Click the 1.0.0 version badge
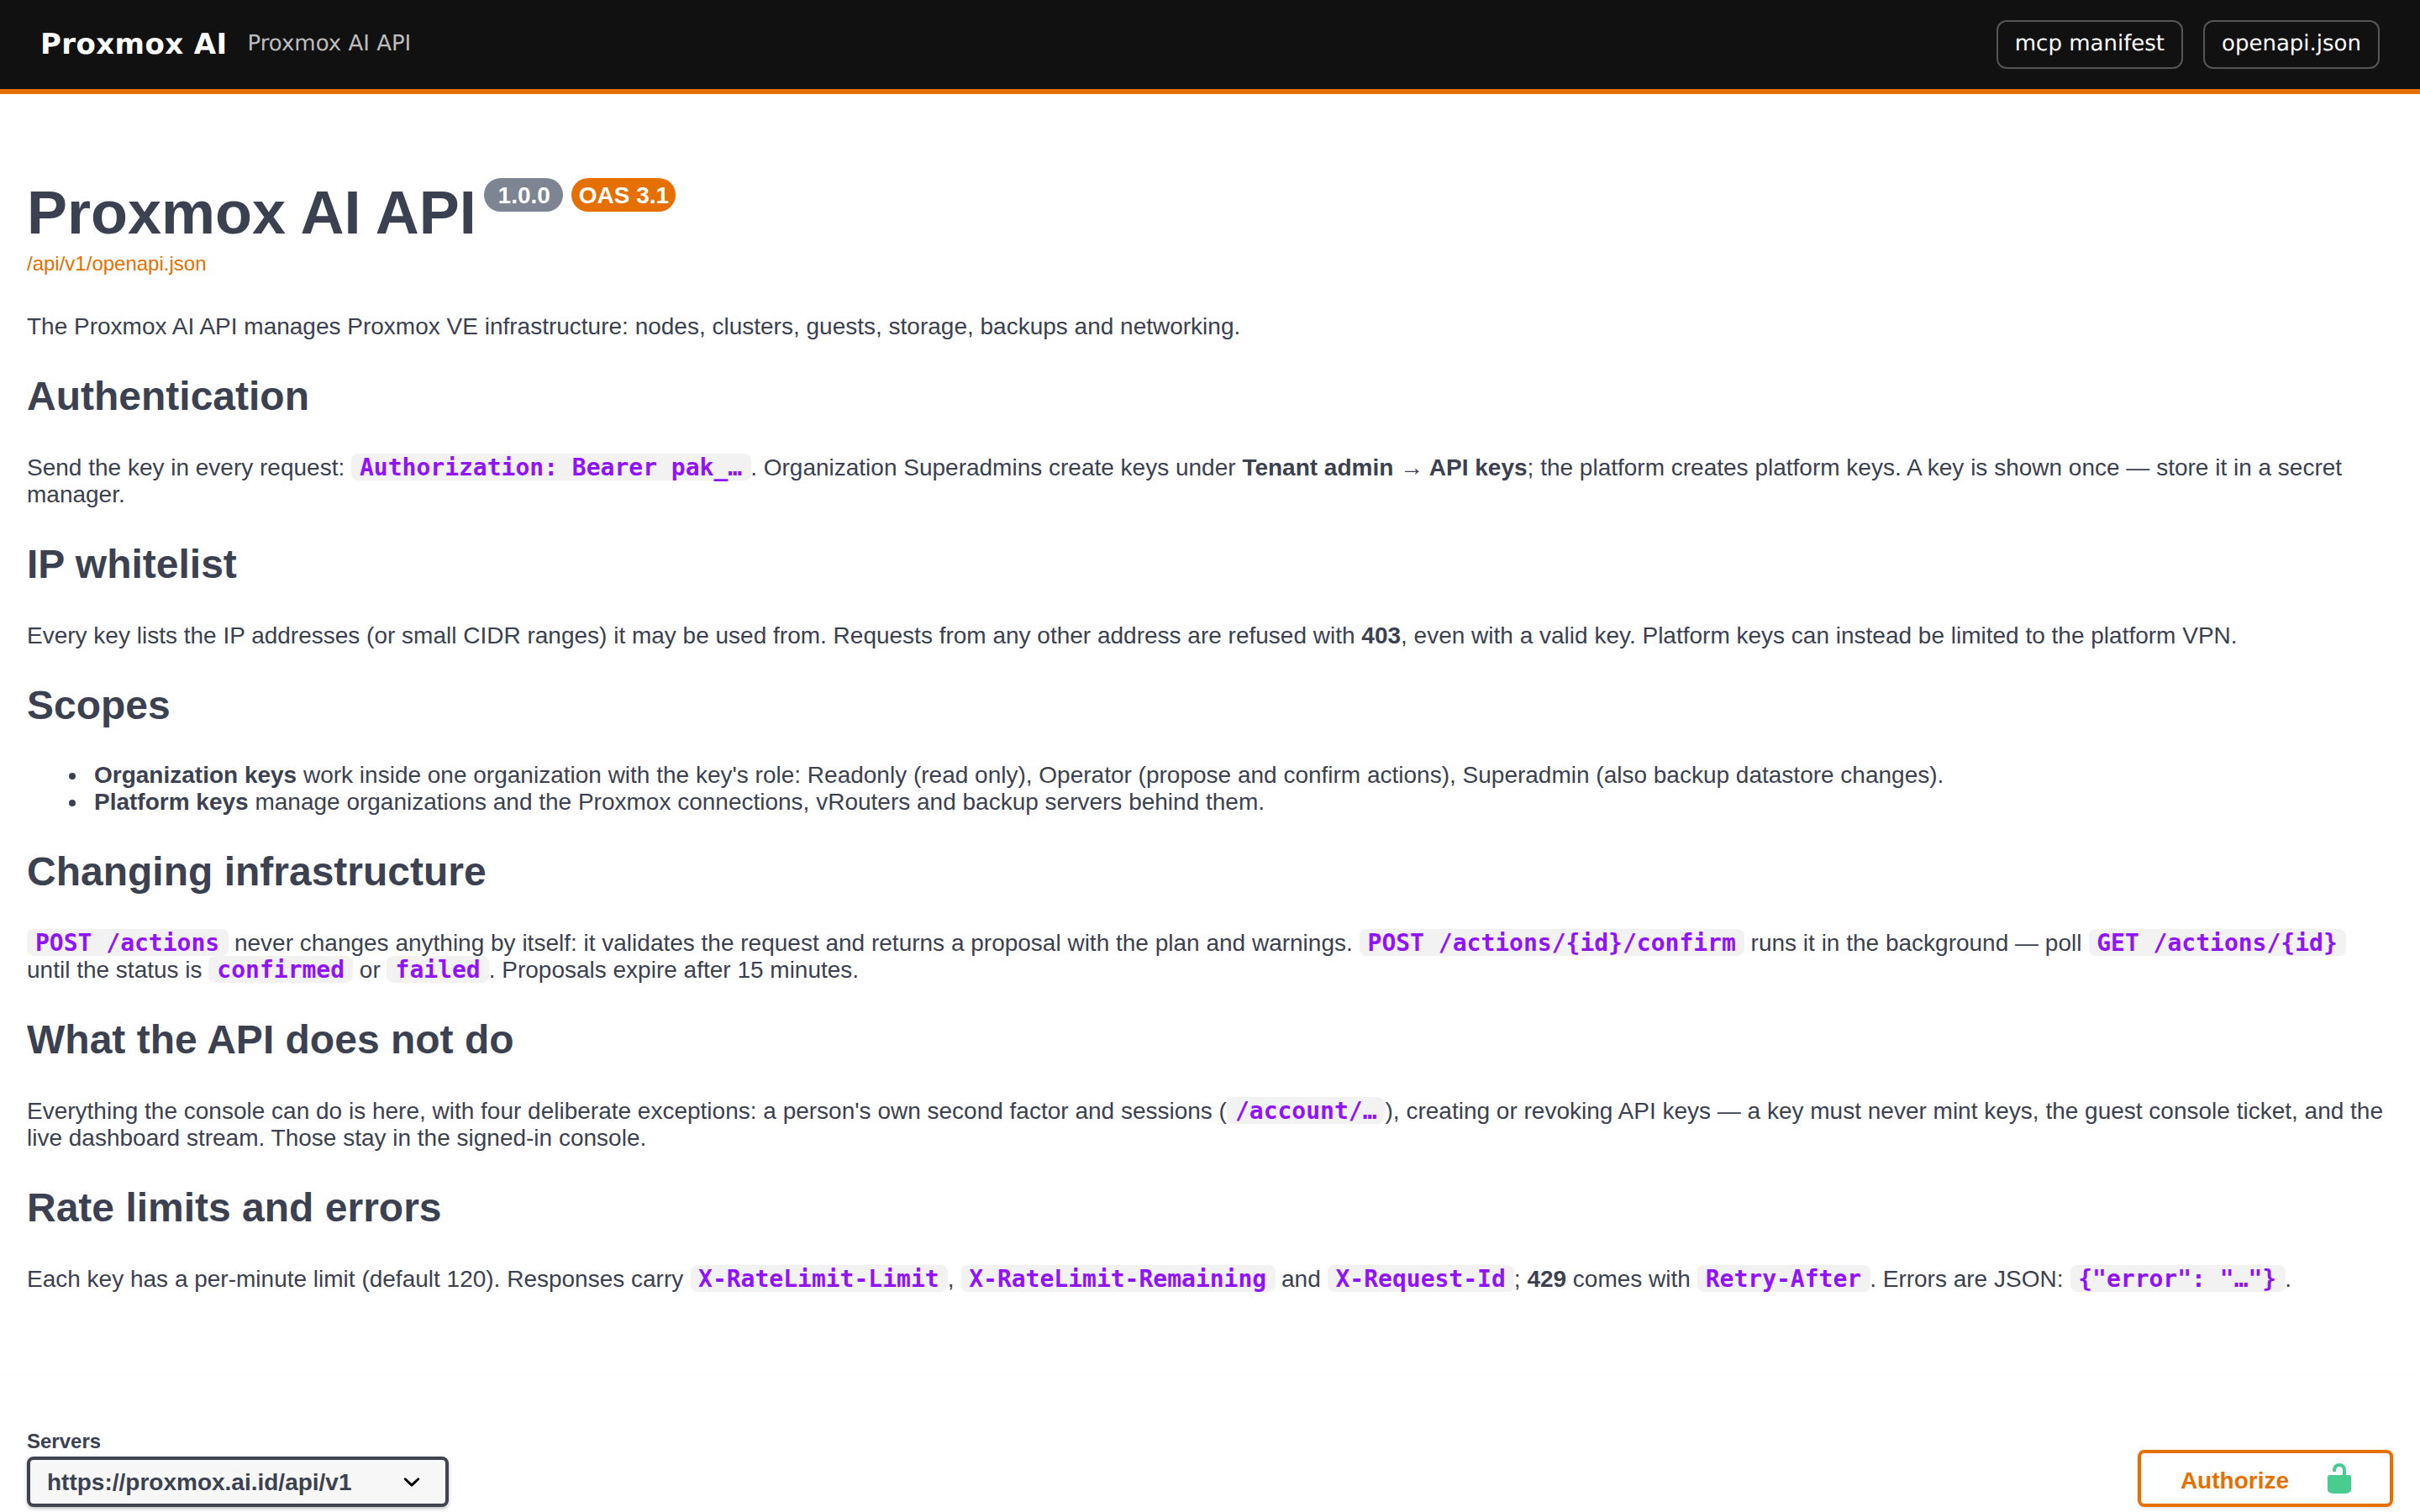The width and height of the screenshot is (2420, 1512). tap(523, 195)
